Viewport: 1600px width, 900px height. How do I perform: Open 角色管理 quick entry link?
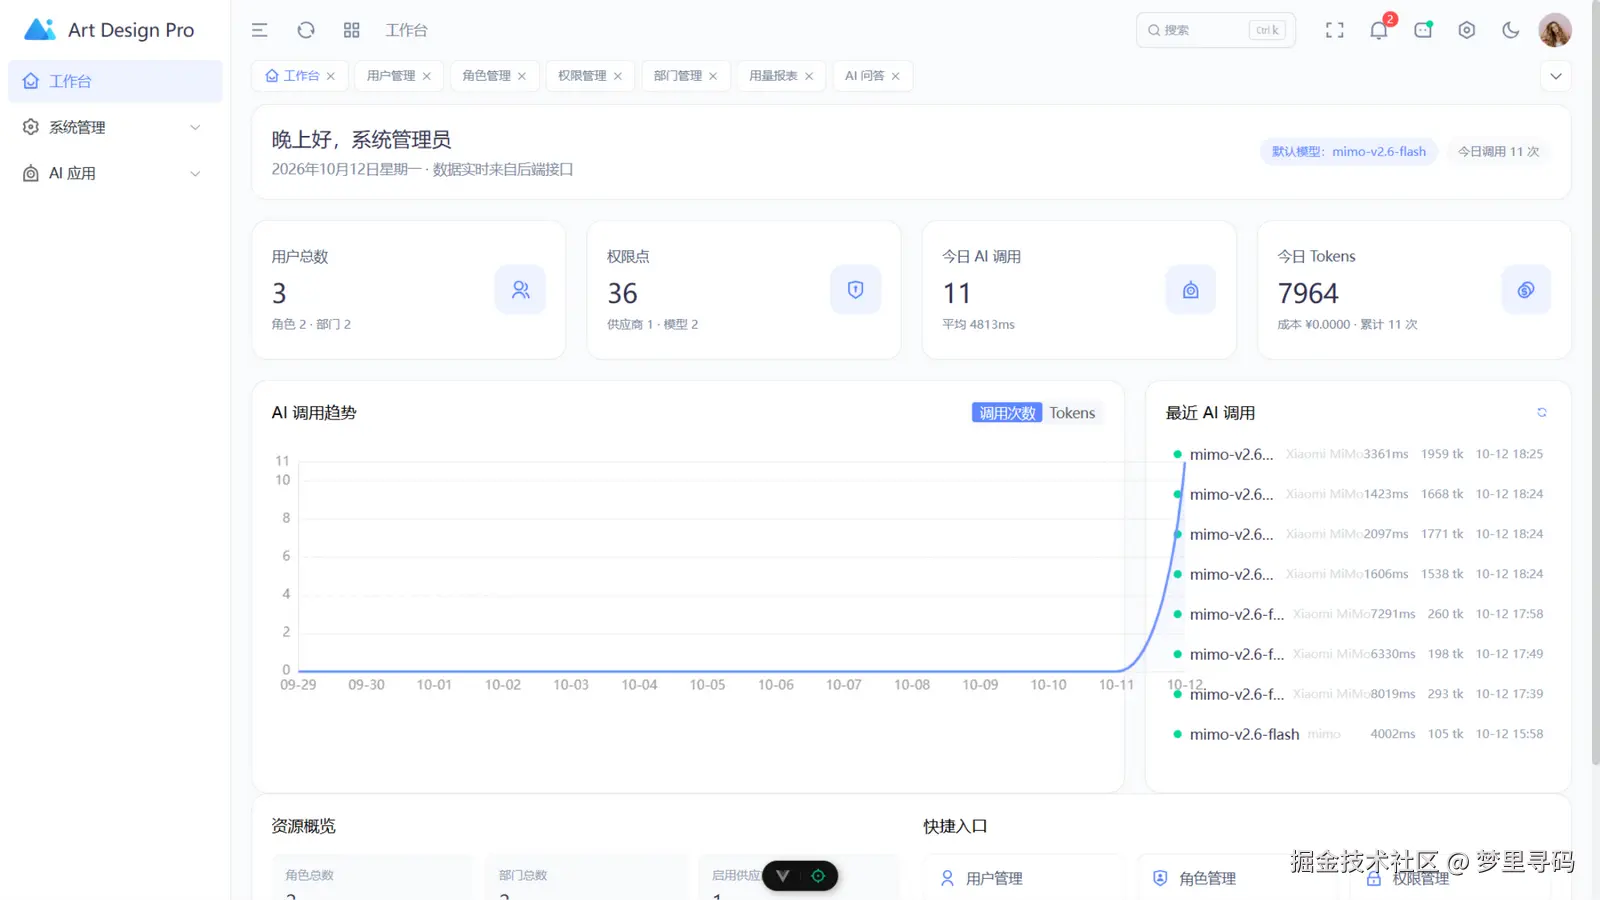point(1236,878)
